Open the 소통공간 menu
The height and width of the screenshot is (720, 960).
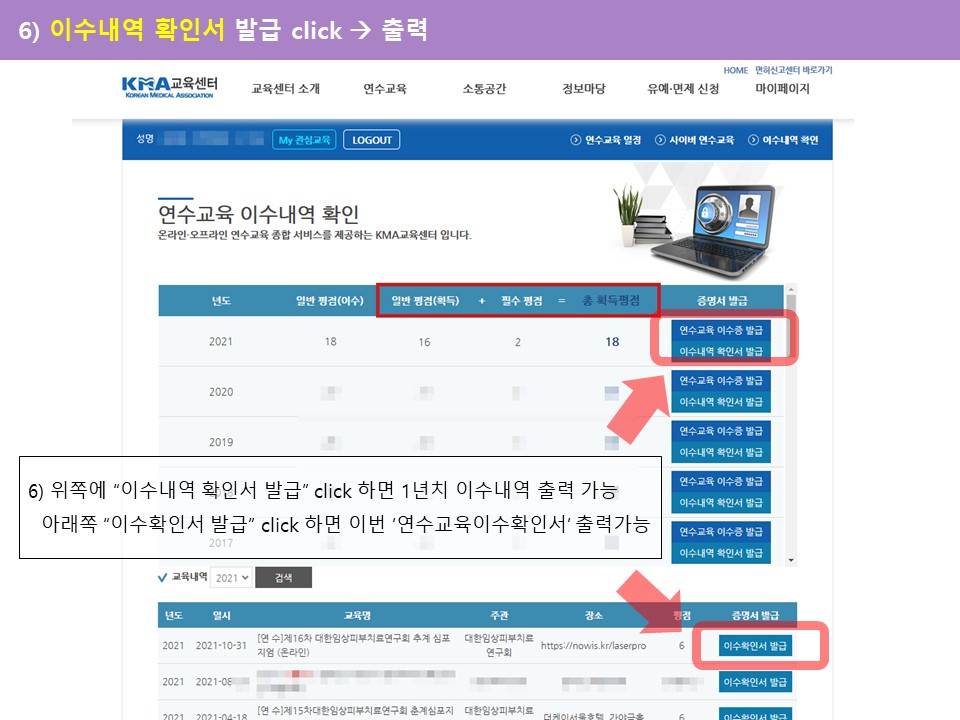click(x=484, y=89)
